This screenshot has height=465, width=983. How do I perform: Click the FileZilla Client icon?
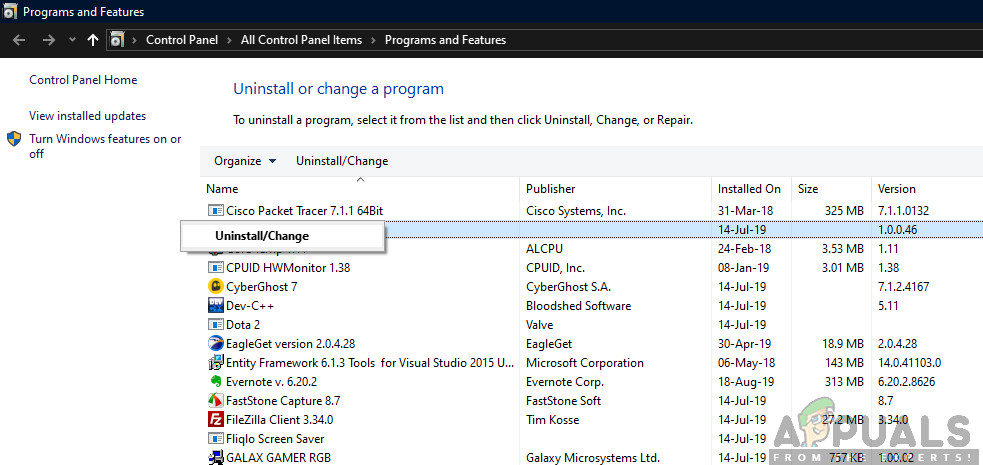pos(215,420)
